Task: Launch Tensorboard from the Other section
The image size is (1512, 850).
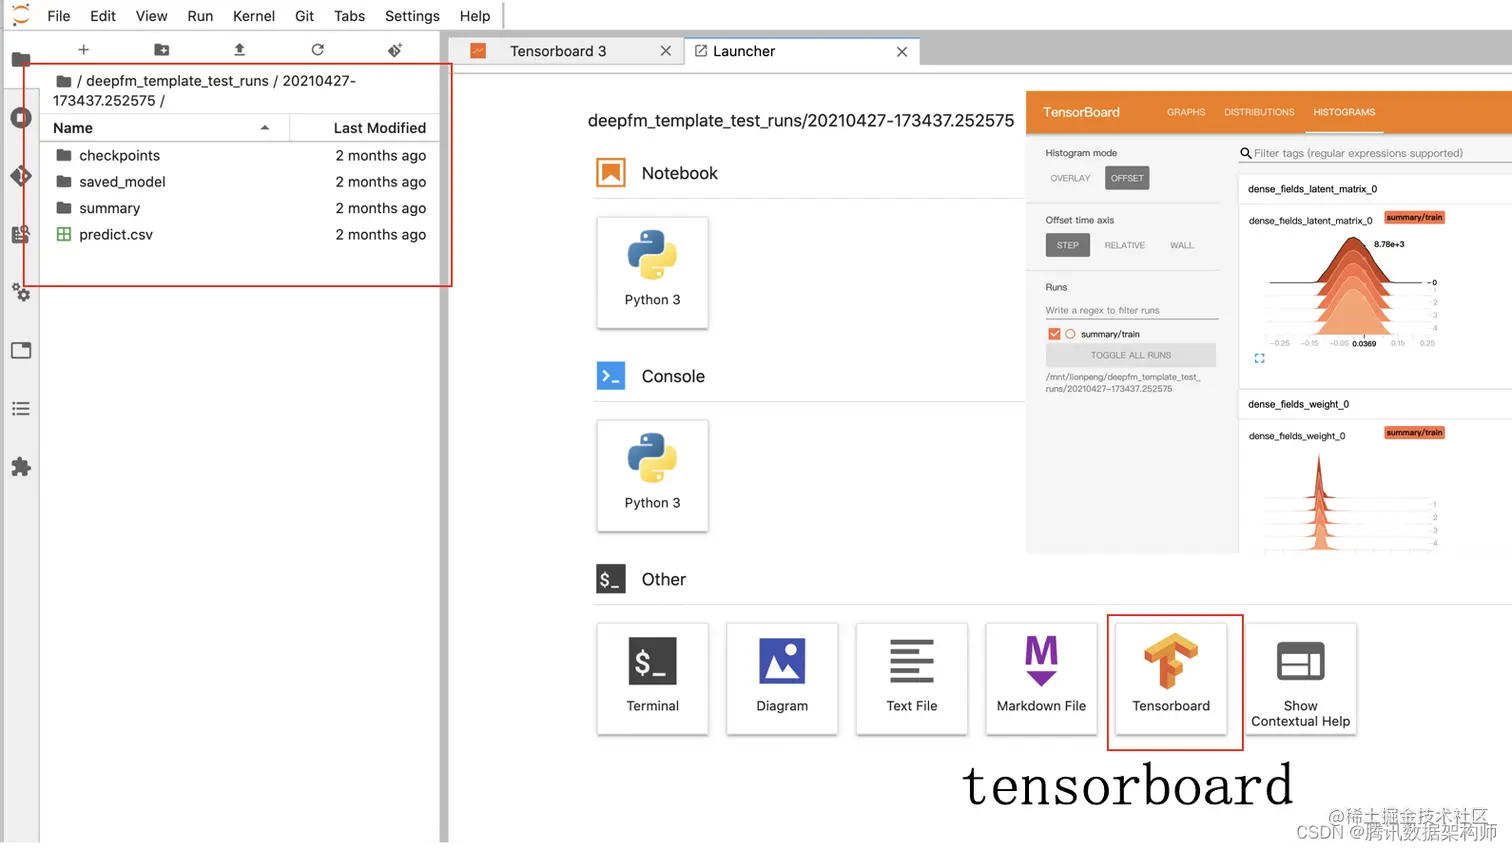Action: pos(1171,678)
